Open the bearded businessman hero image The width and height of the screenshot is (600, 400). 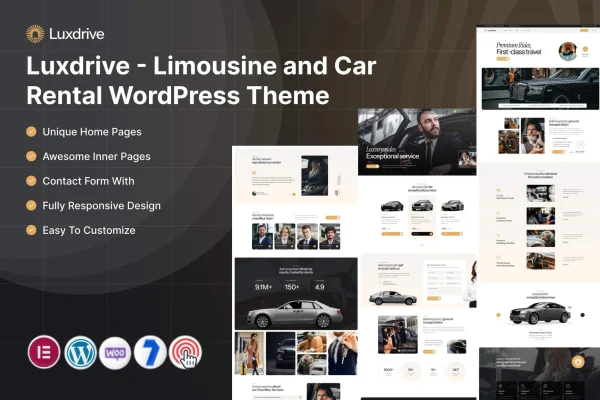pyautogui.click(x=417, y=142)
